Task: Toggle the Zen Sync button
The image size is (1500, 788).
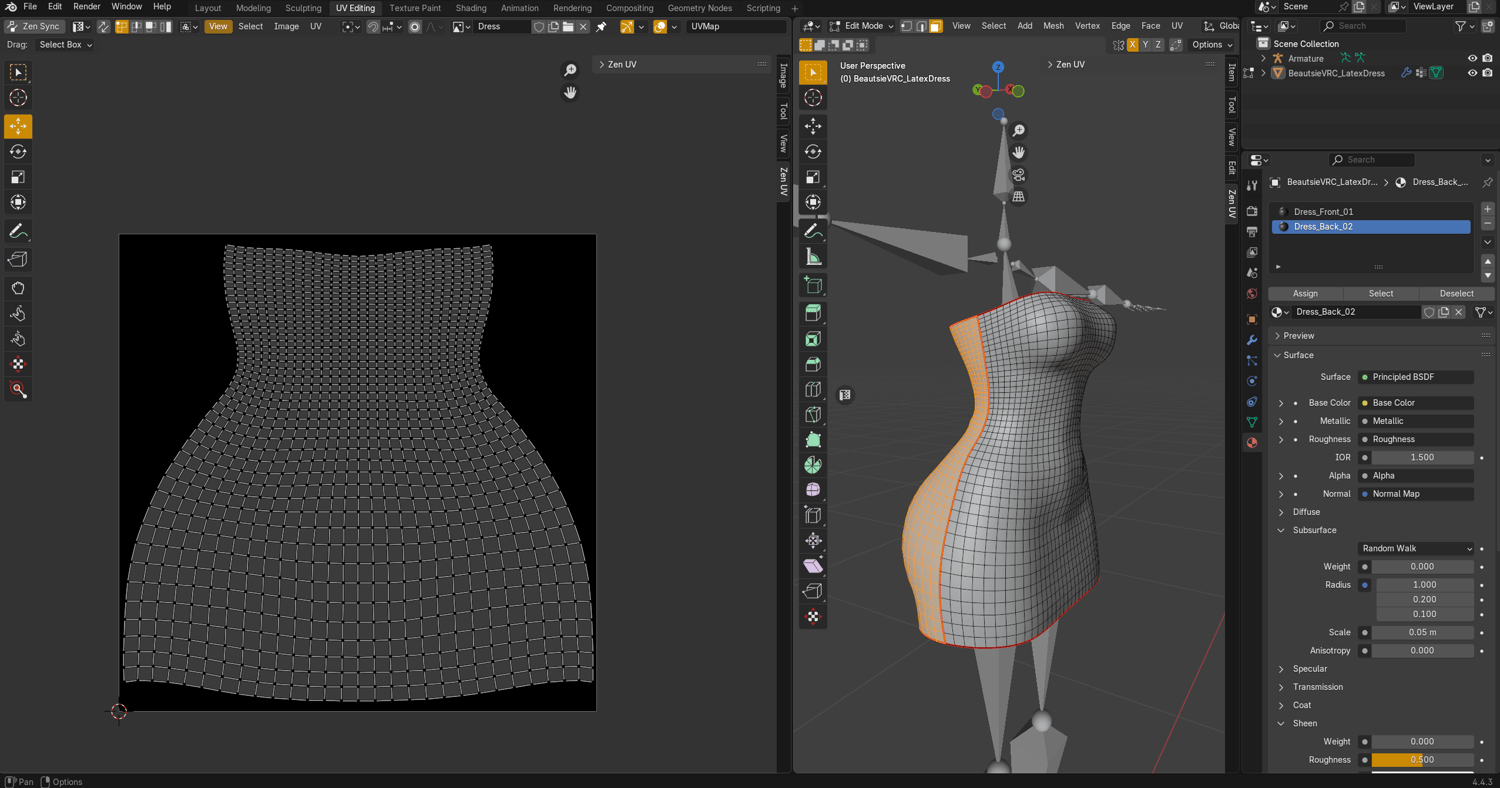Action: coord(34,26)
